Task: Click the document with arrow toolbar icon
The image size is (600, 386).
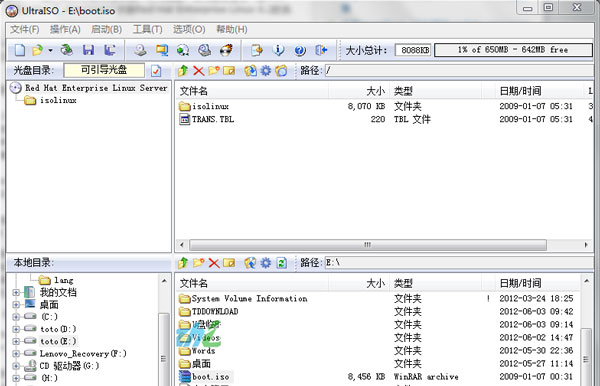Action: coord(257,50)
